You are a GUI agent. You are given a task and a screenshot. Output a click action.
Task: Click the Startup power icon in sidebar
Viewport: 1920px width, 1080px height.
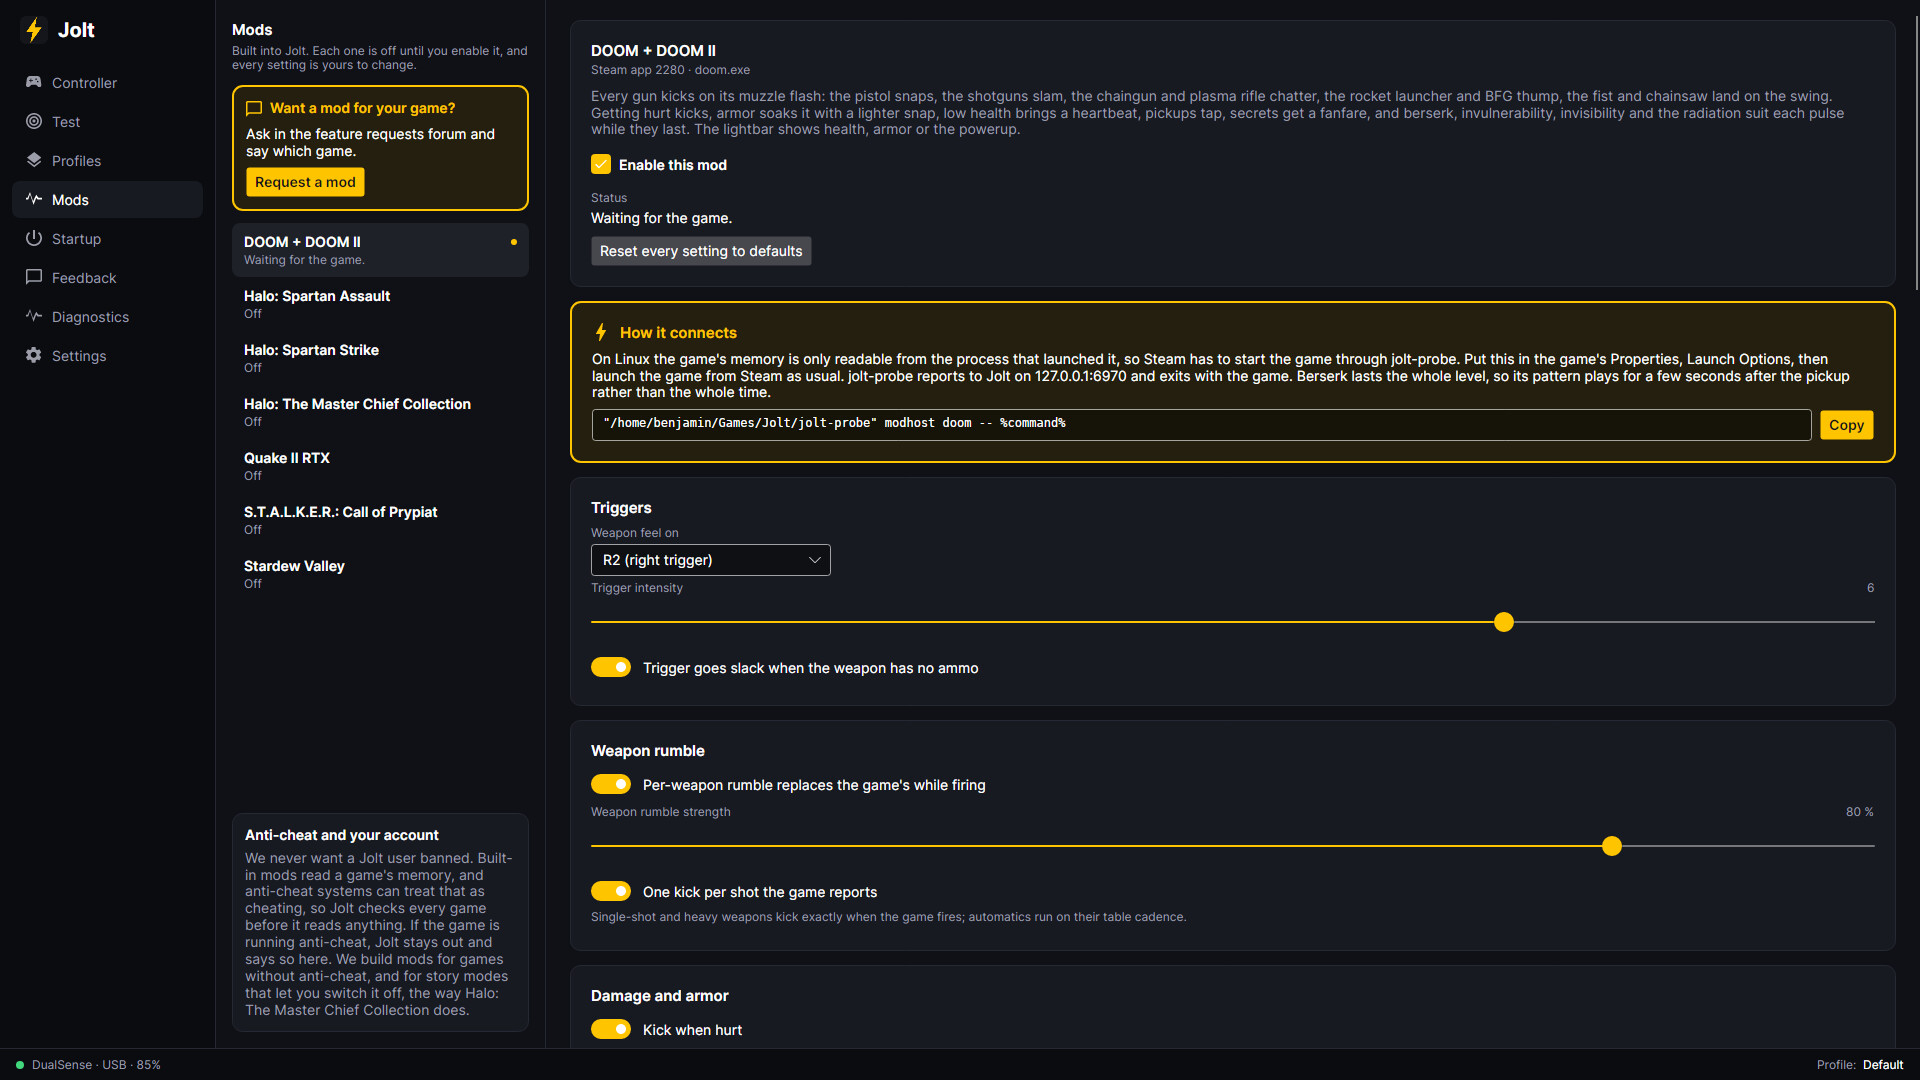pyautogui.click(x=34, y=238)
